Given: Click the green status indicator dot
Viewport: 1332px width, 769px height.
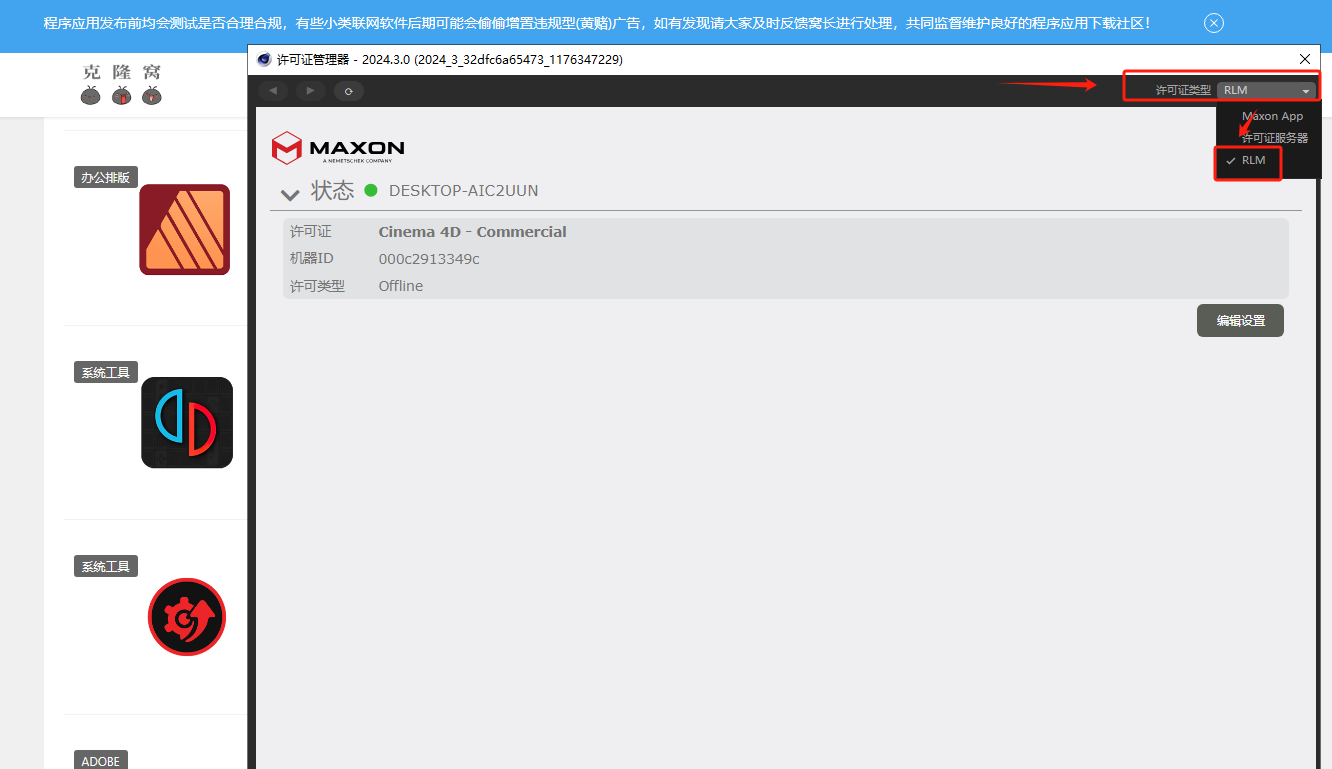Looking at the screenshot, I should tap(371, 190).
